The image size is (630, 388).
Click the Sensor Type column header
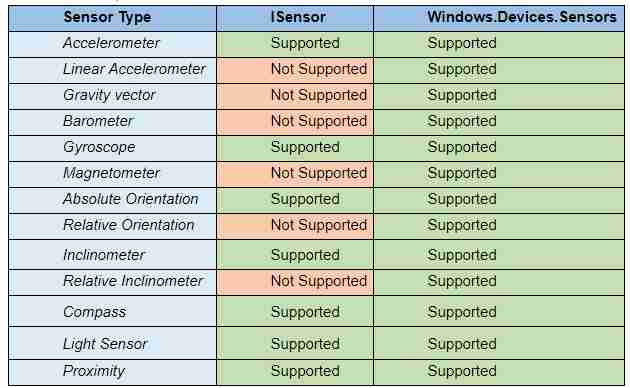tap(107, 17)
